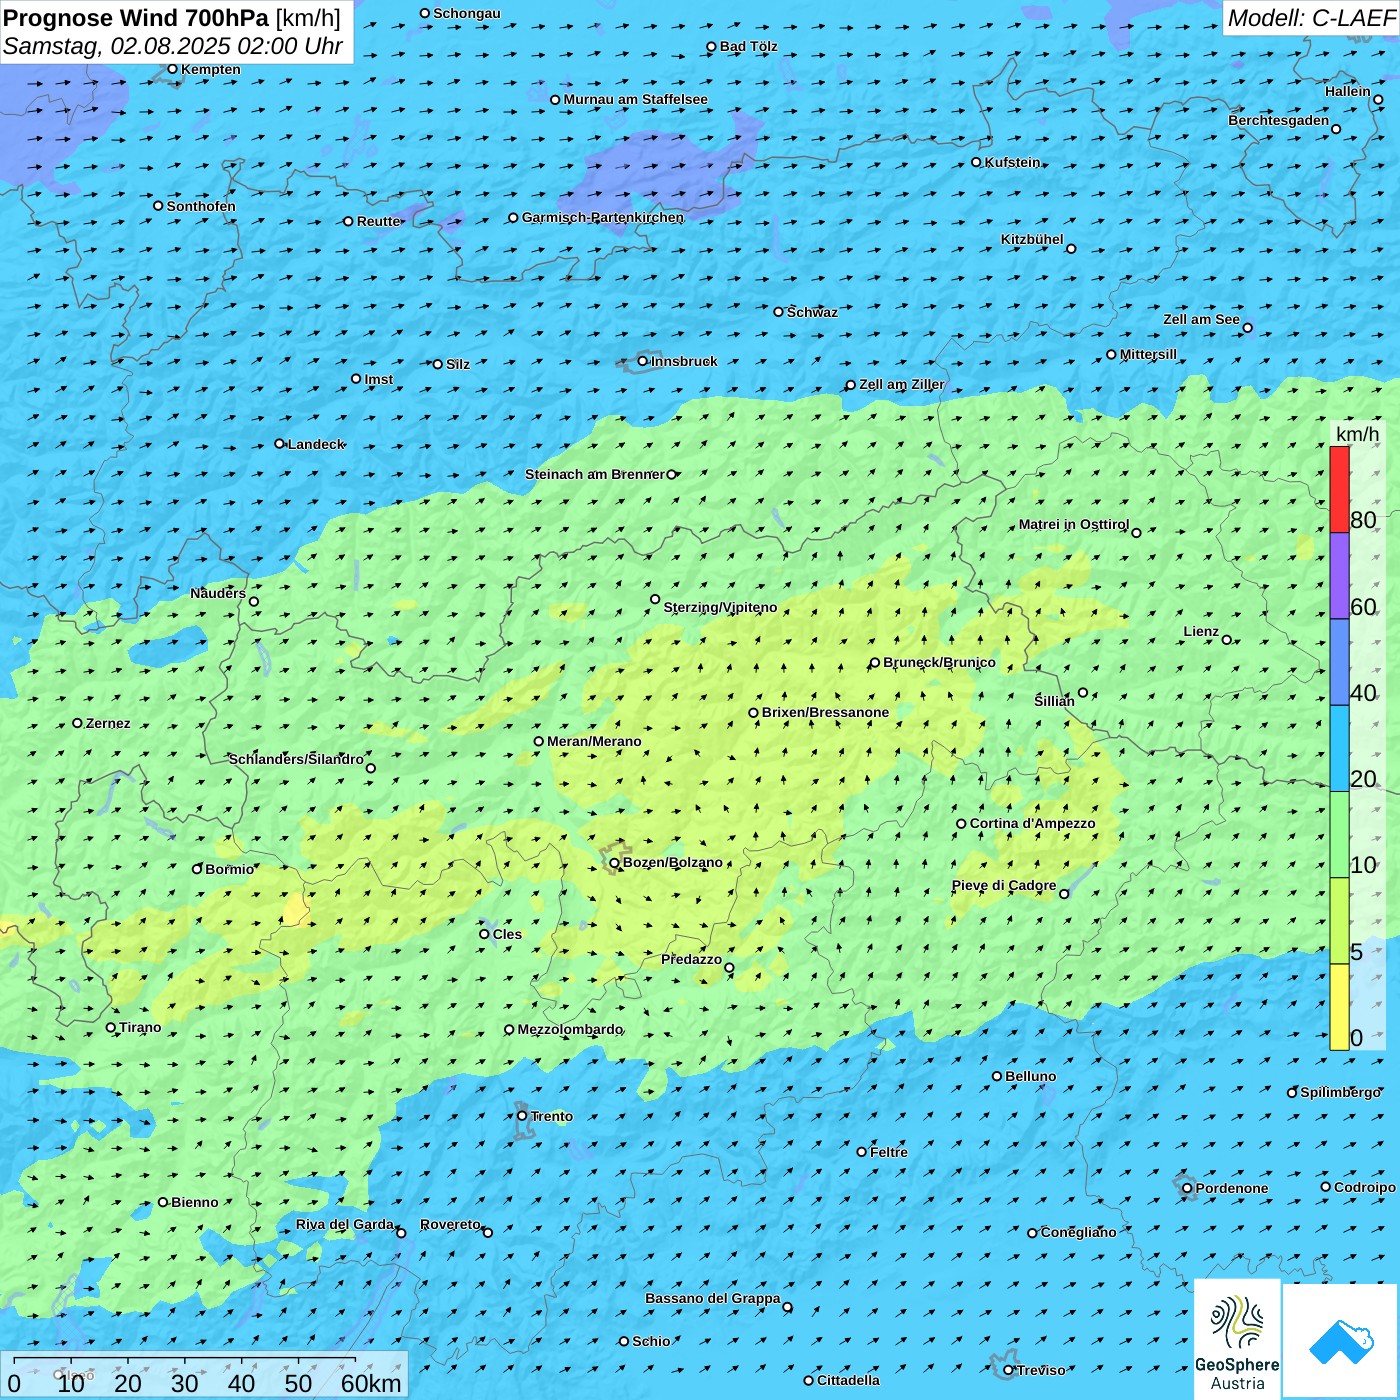The width and height of the screenshot is (1400, 1400).
Task: Click the Kufstein location marker
Action: 977,162
